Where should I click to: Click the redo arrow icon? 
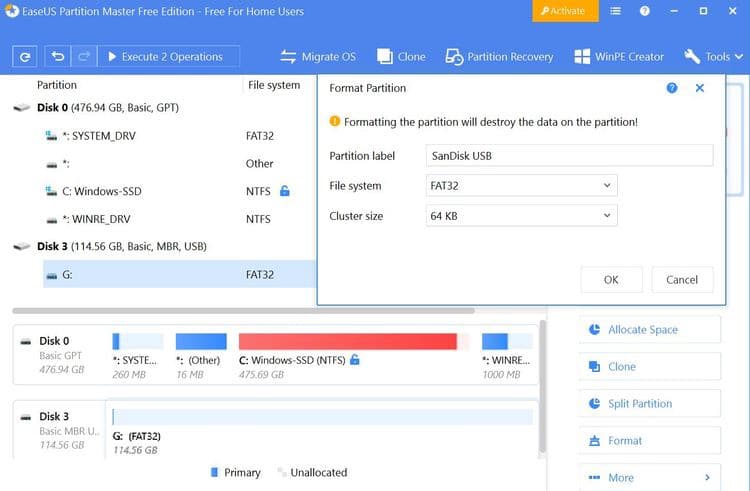tap(84, 57)
